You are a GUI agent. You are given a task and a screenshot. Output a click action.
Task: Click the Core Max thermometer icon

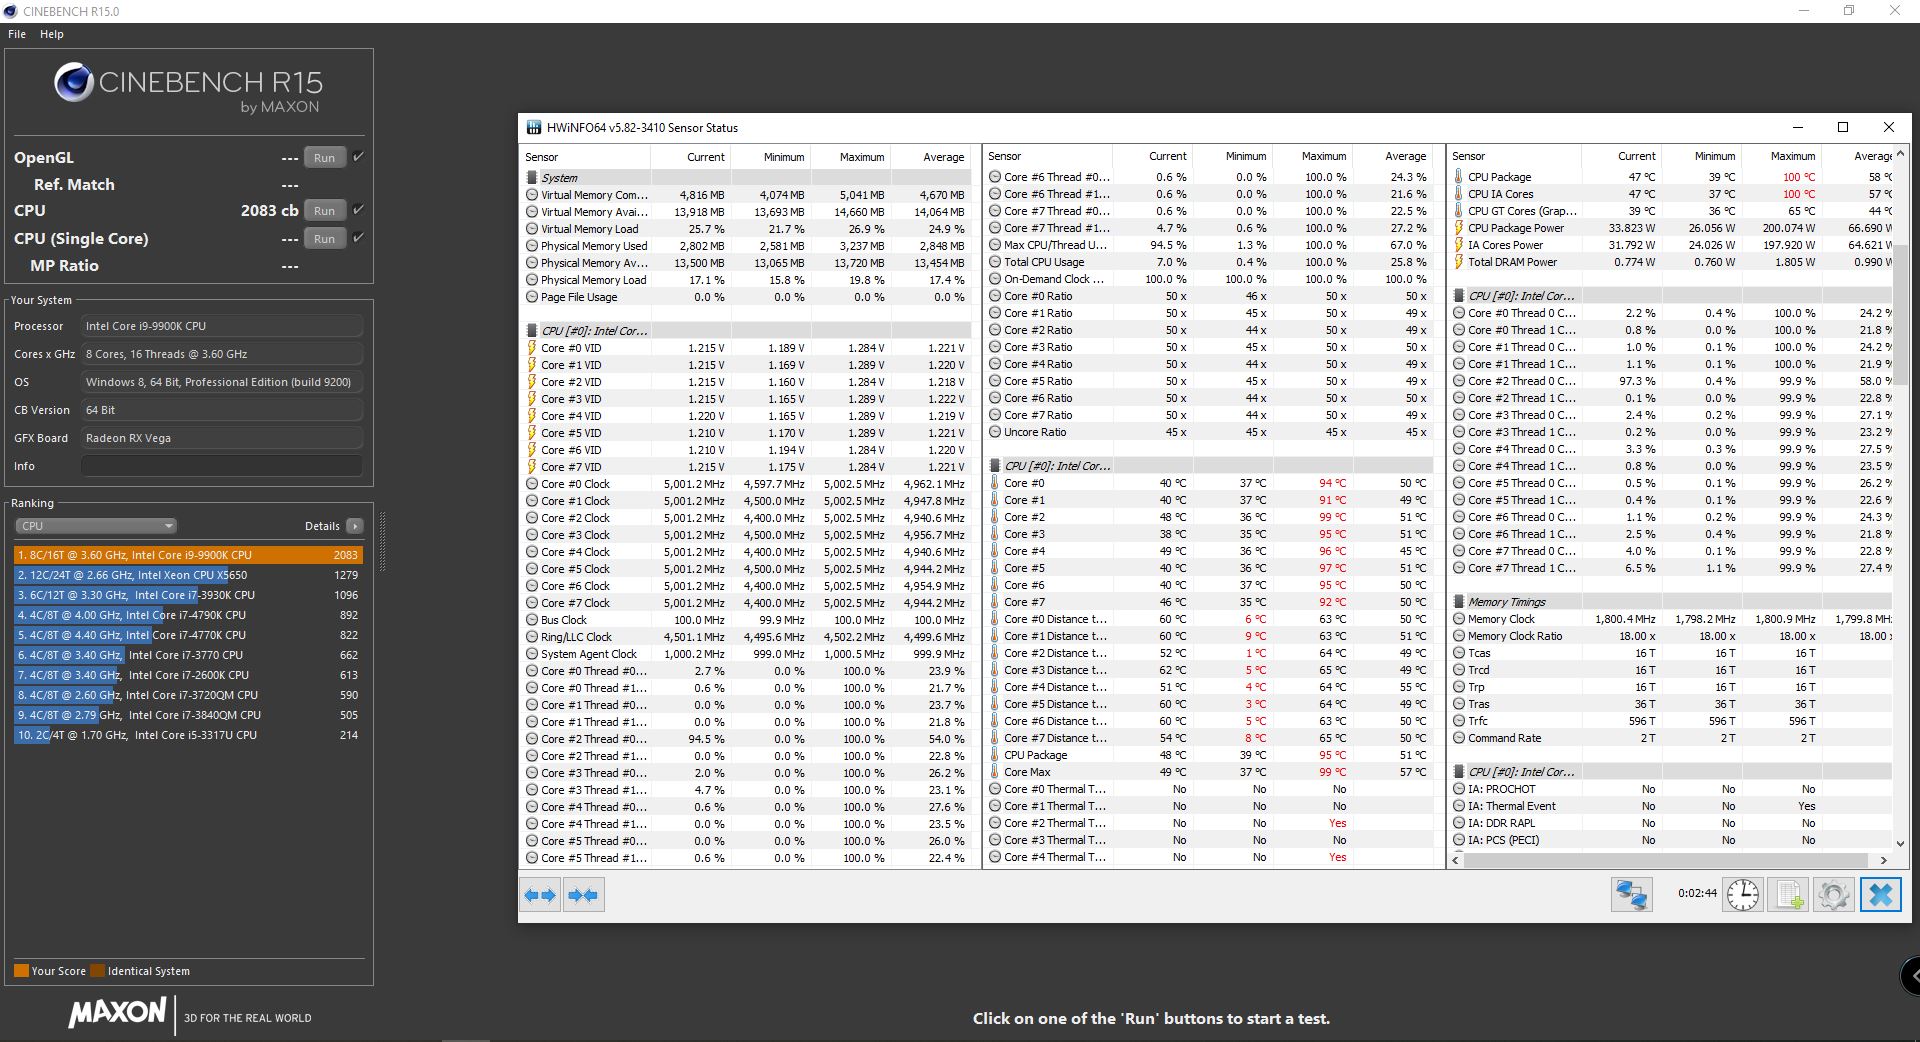point(995,772)
